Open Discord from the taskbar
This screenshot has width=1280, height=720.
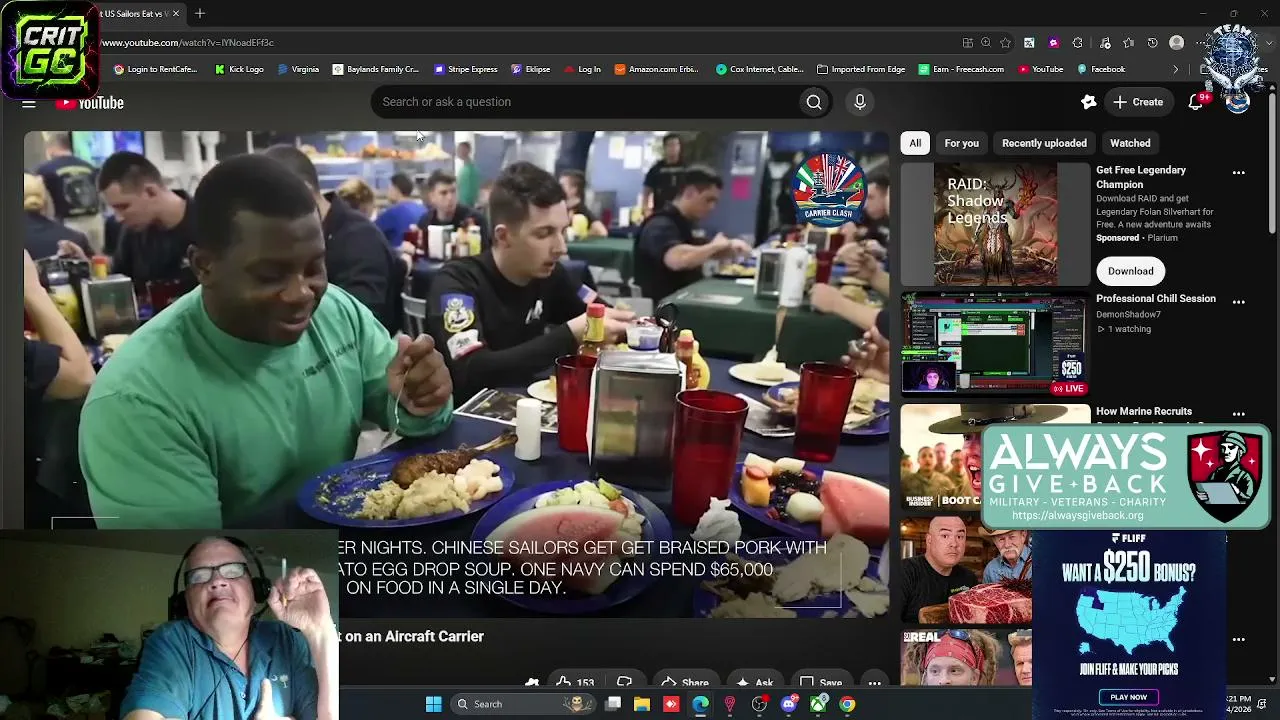pos(789,704)
